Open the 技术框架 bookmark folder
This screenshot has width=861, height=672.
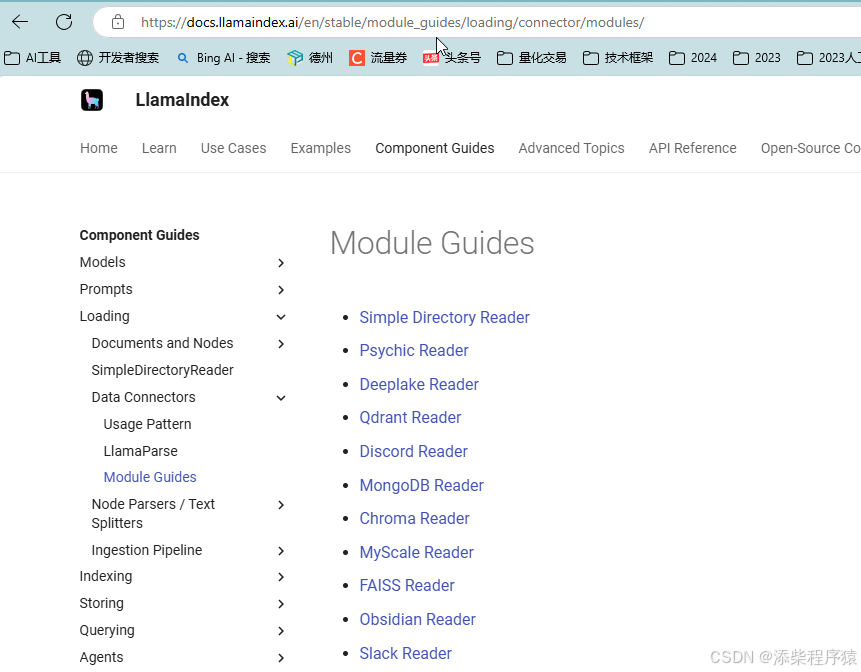point(618,58)
